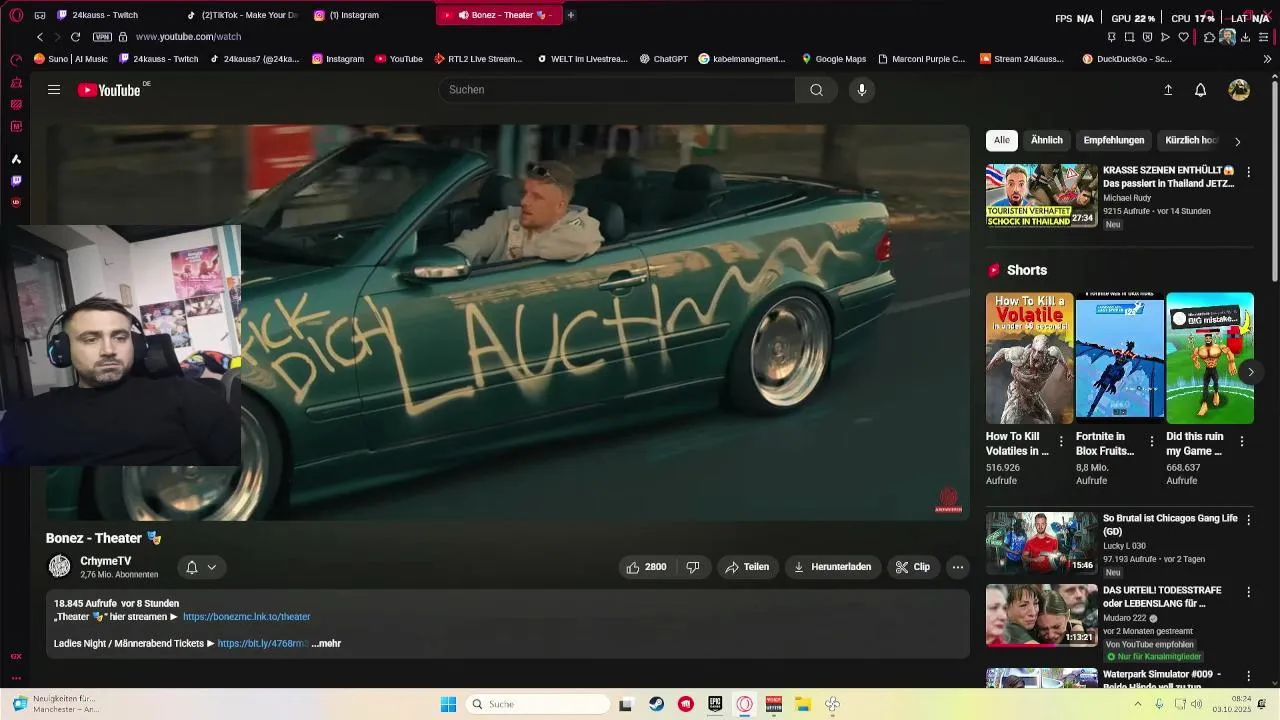Screen dimensions: 1280x720
Task: Open the Opera GX main menu logo
Action: tap(16, 15)
